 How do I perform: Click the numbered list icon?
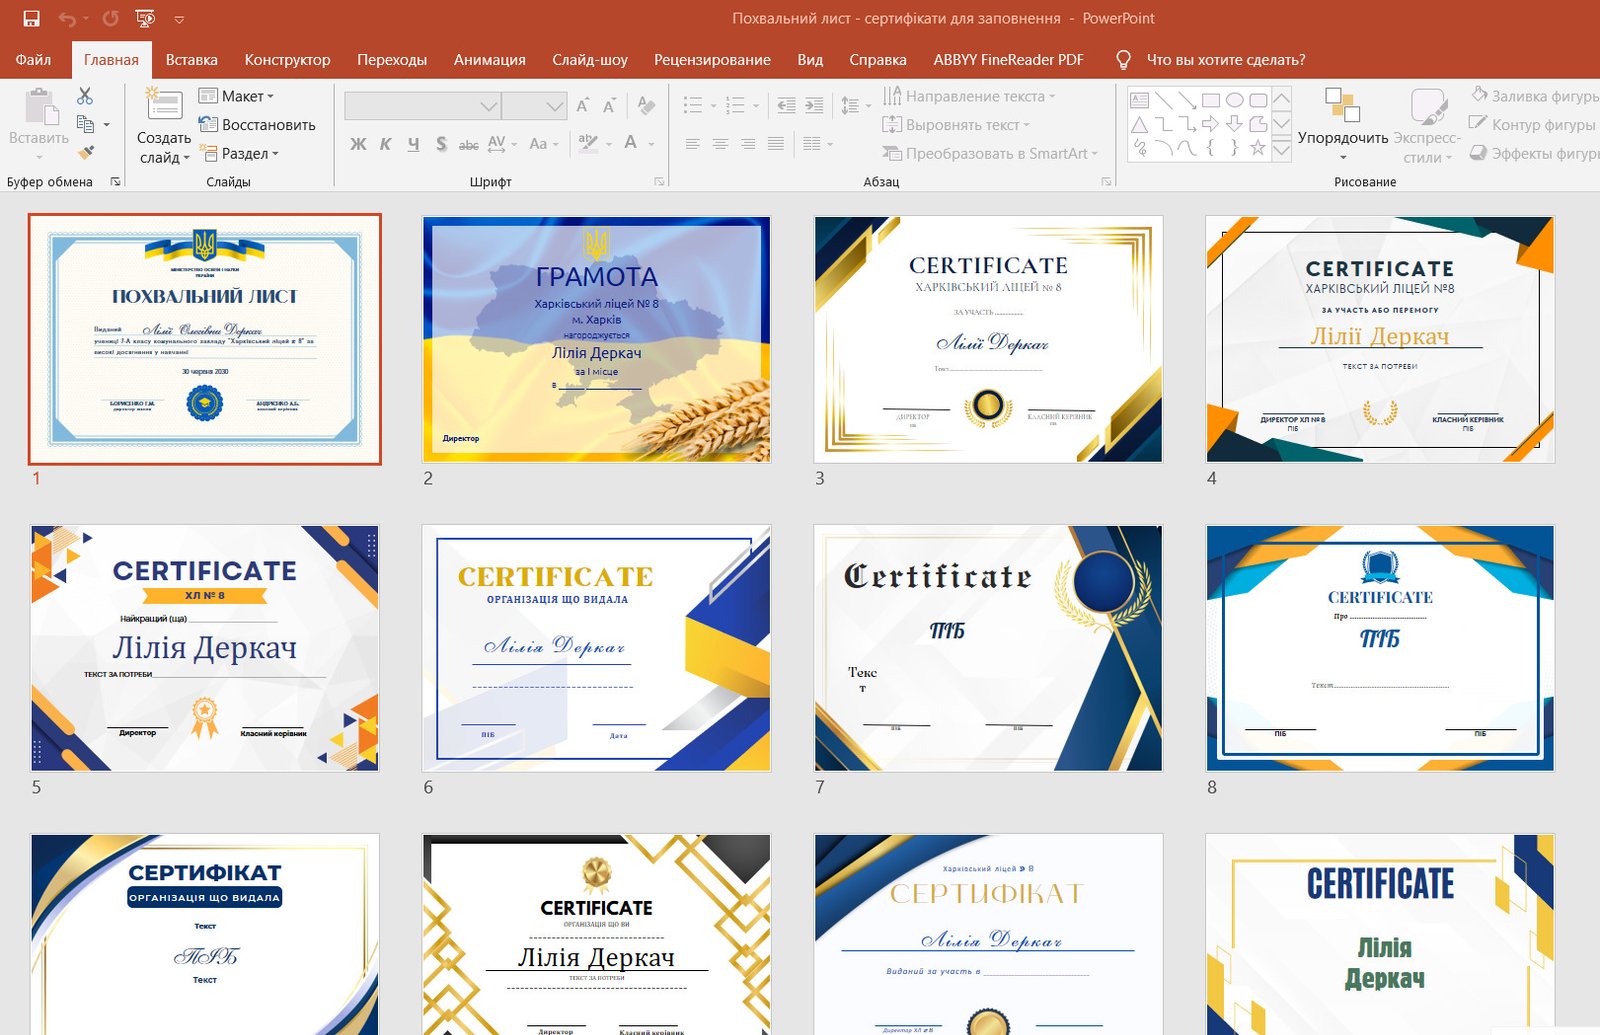pyautogui.click(x=735, y=105)
